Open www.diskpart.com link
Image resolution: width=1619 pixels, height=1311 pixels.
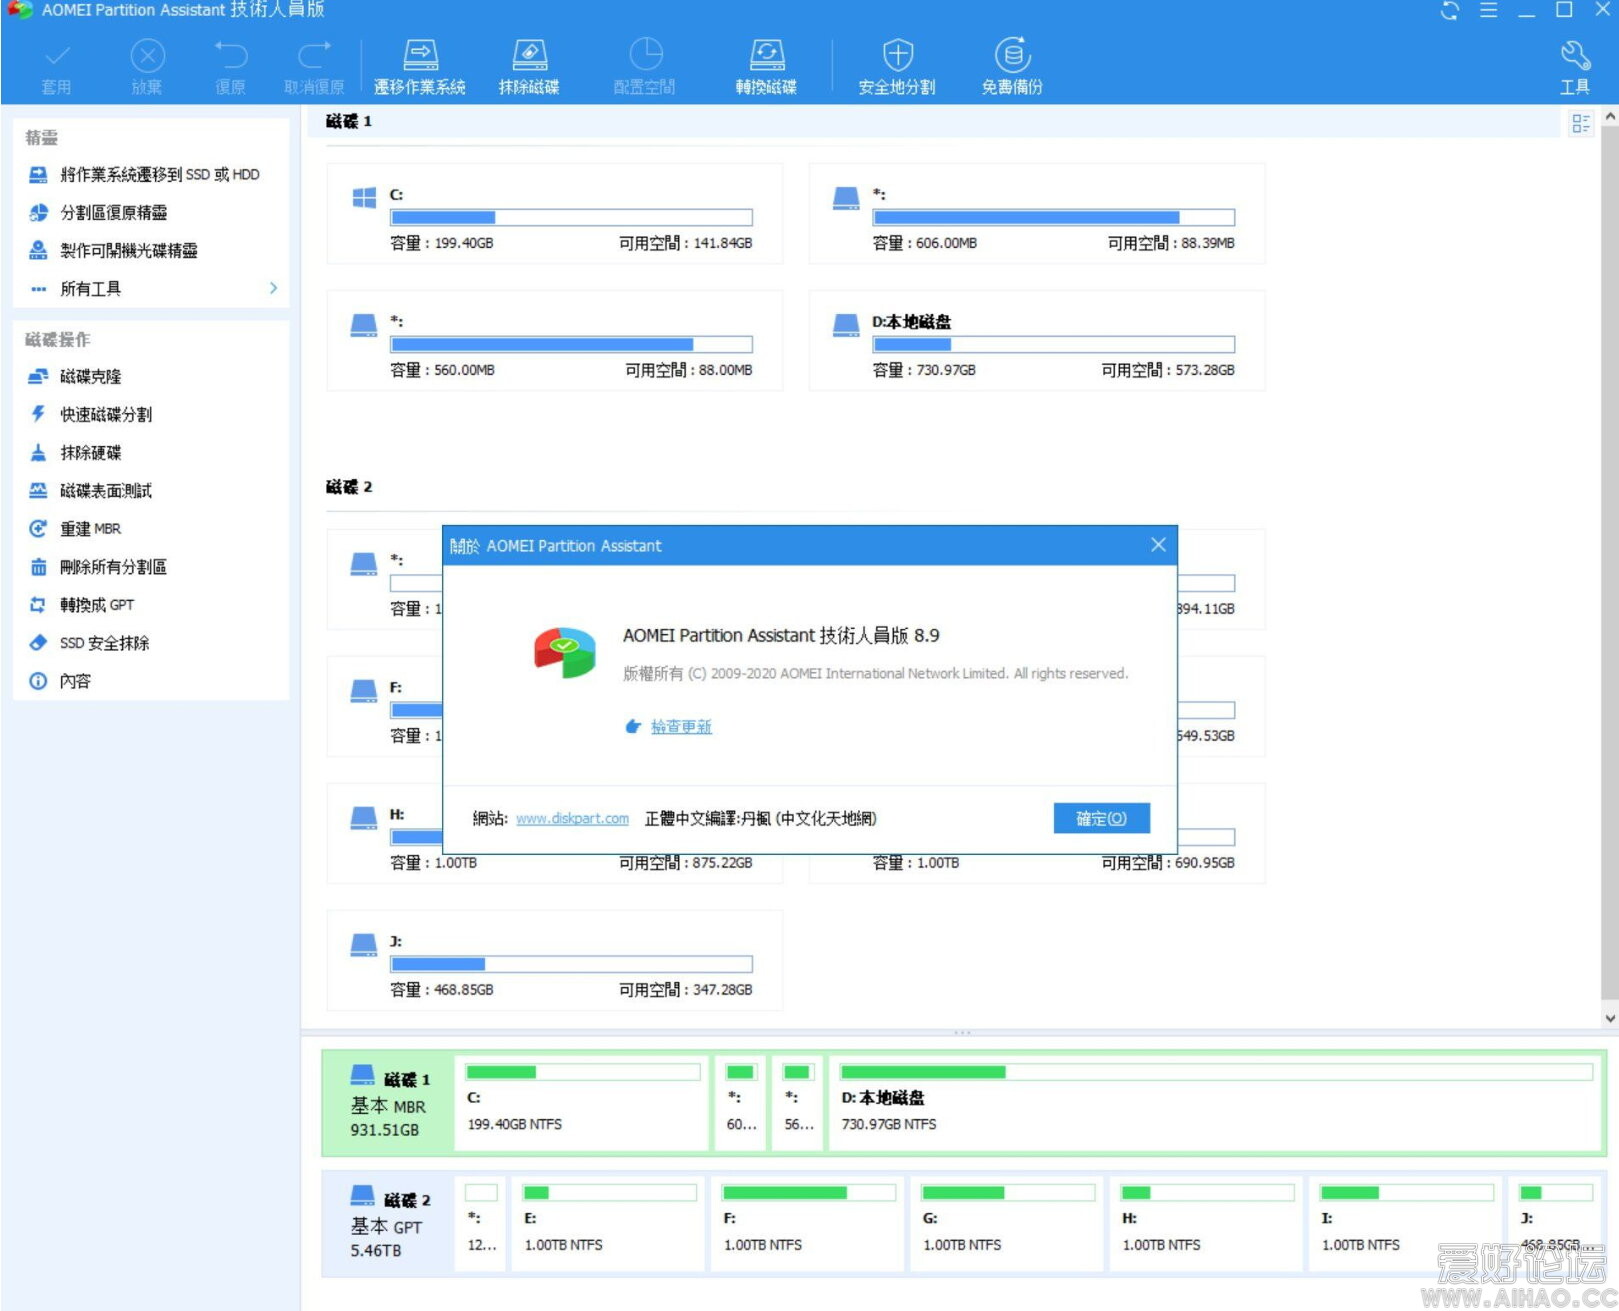coord(572,819)
